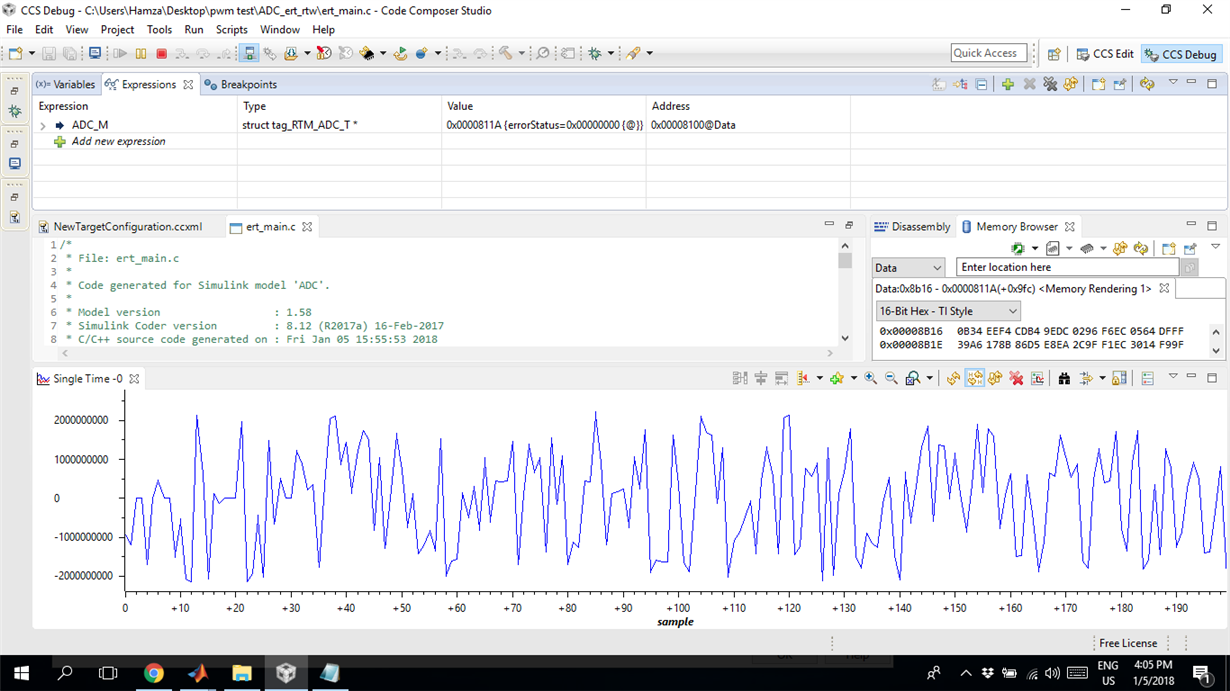Click the Resume debug icon
This screenshot has width=1230, height=691.
tap(122, 53)
